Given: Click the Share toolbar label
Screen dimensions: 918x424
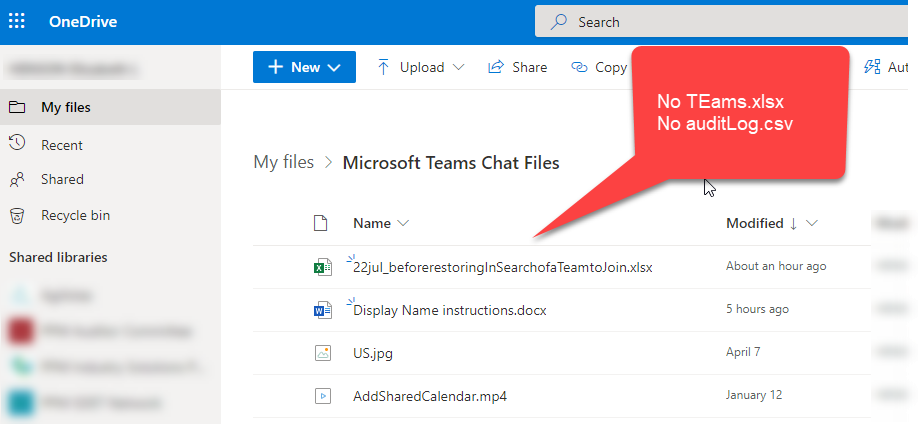Looking at the screenshot, I should pos(530,67).
